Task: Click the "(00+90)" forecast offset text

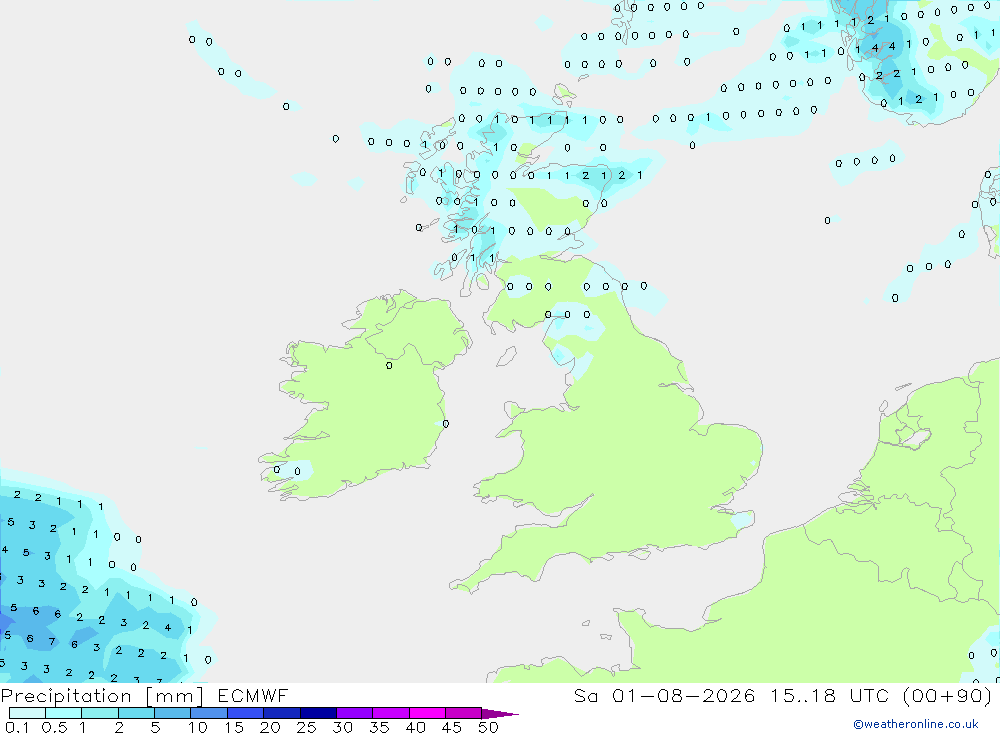Action: pos(948,695)
